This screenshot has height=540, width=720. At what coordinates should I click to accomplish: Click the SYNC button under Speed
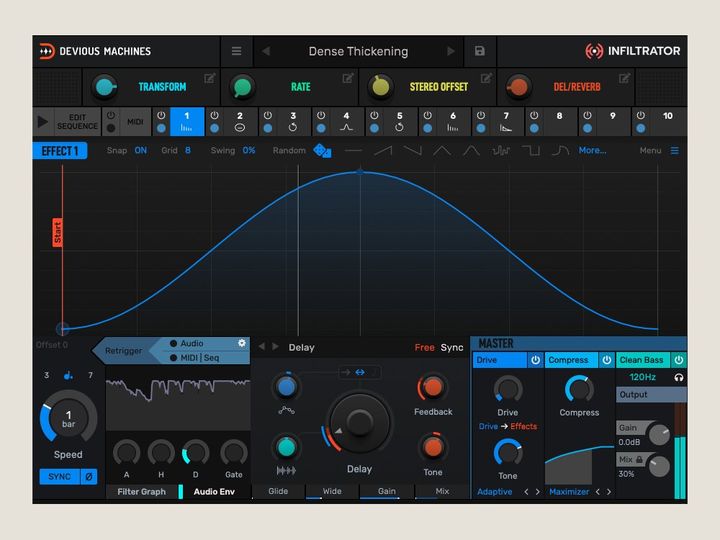(x=60, y=477)
